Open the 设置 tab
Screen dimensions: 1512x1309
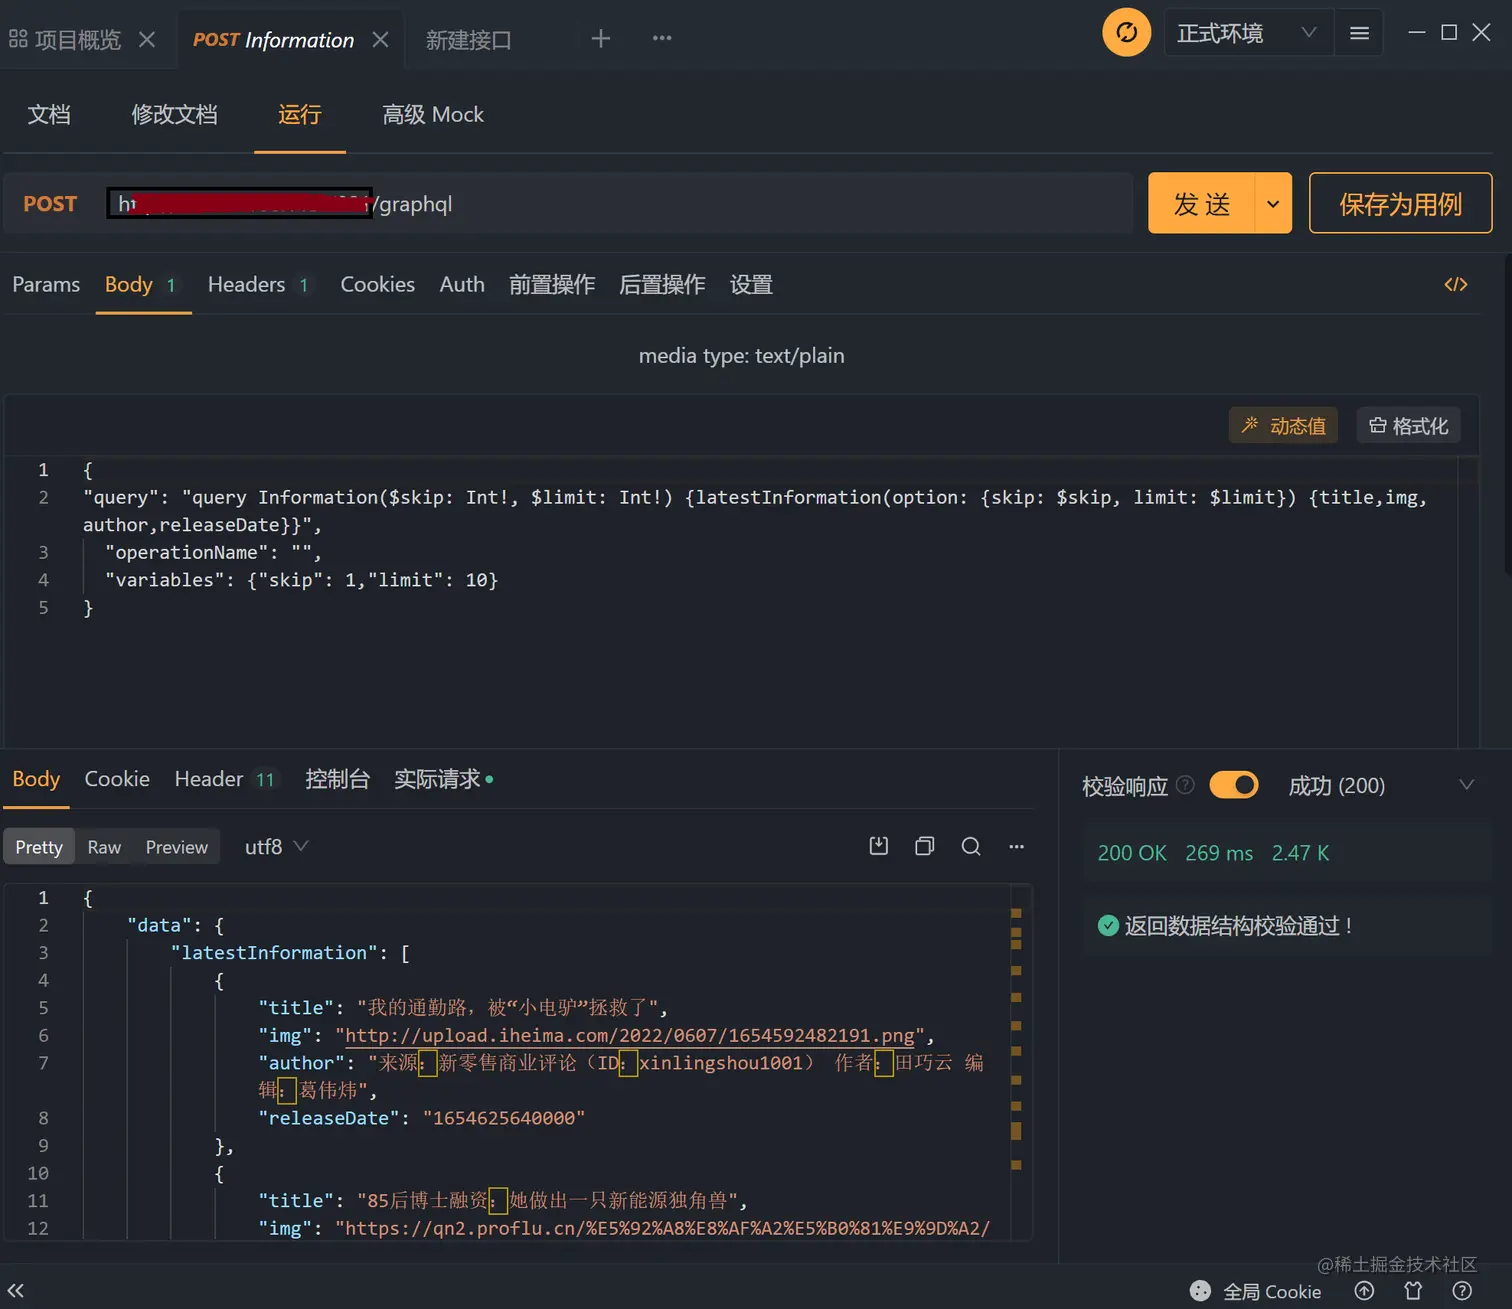point(751,285)
